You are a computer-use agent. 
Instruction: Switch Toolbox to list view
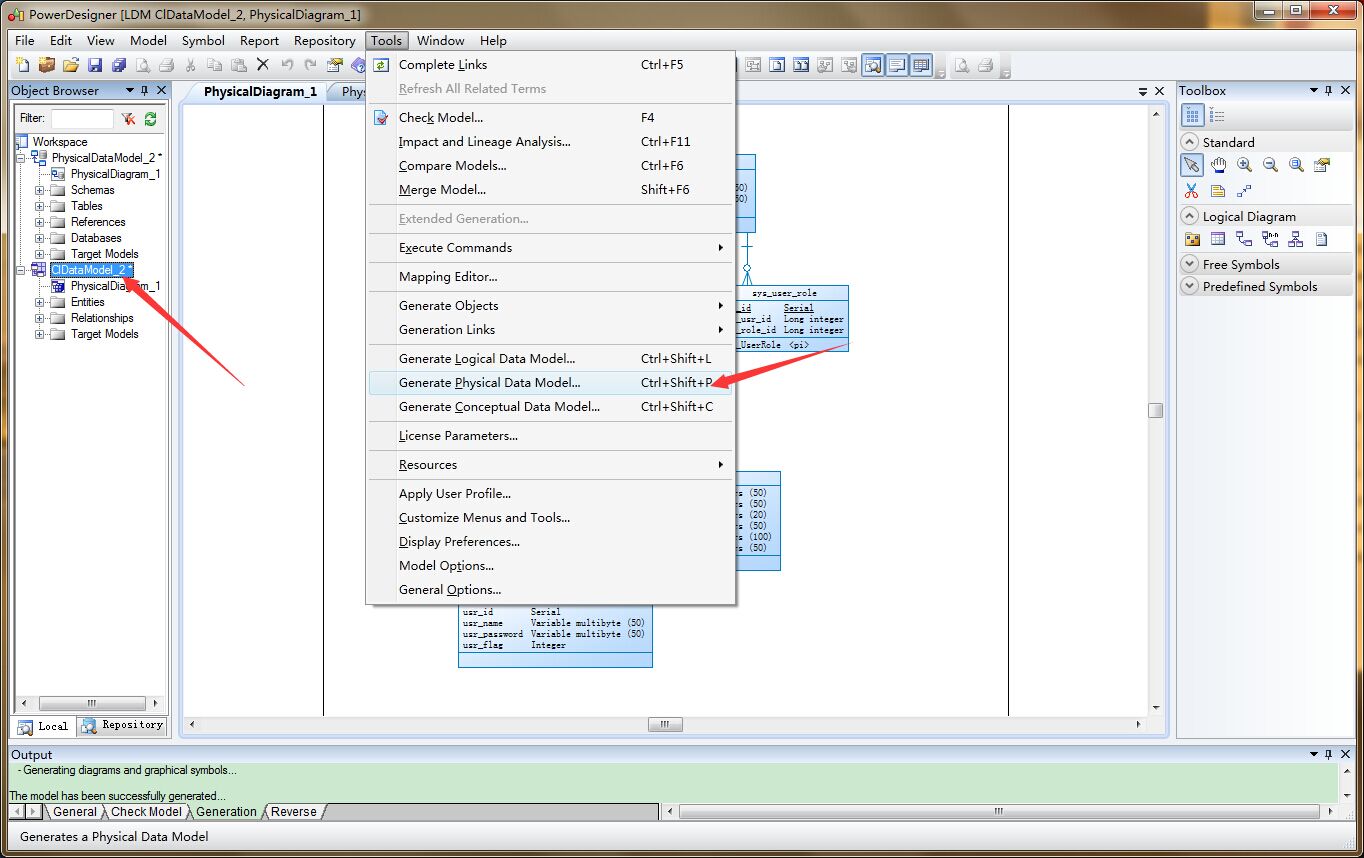point(1217,116)
